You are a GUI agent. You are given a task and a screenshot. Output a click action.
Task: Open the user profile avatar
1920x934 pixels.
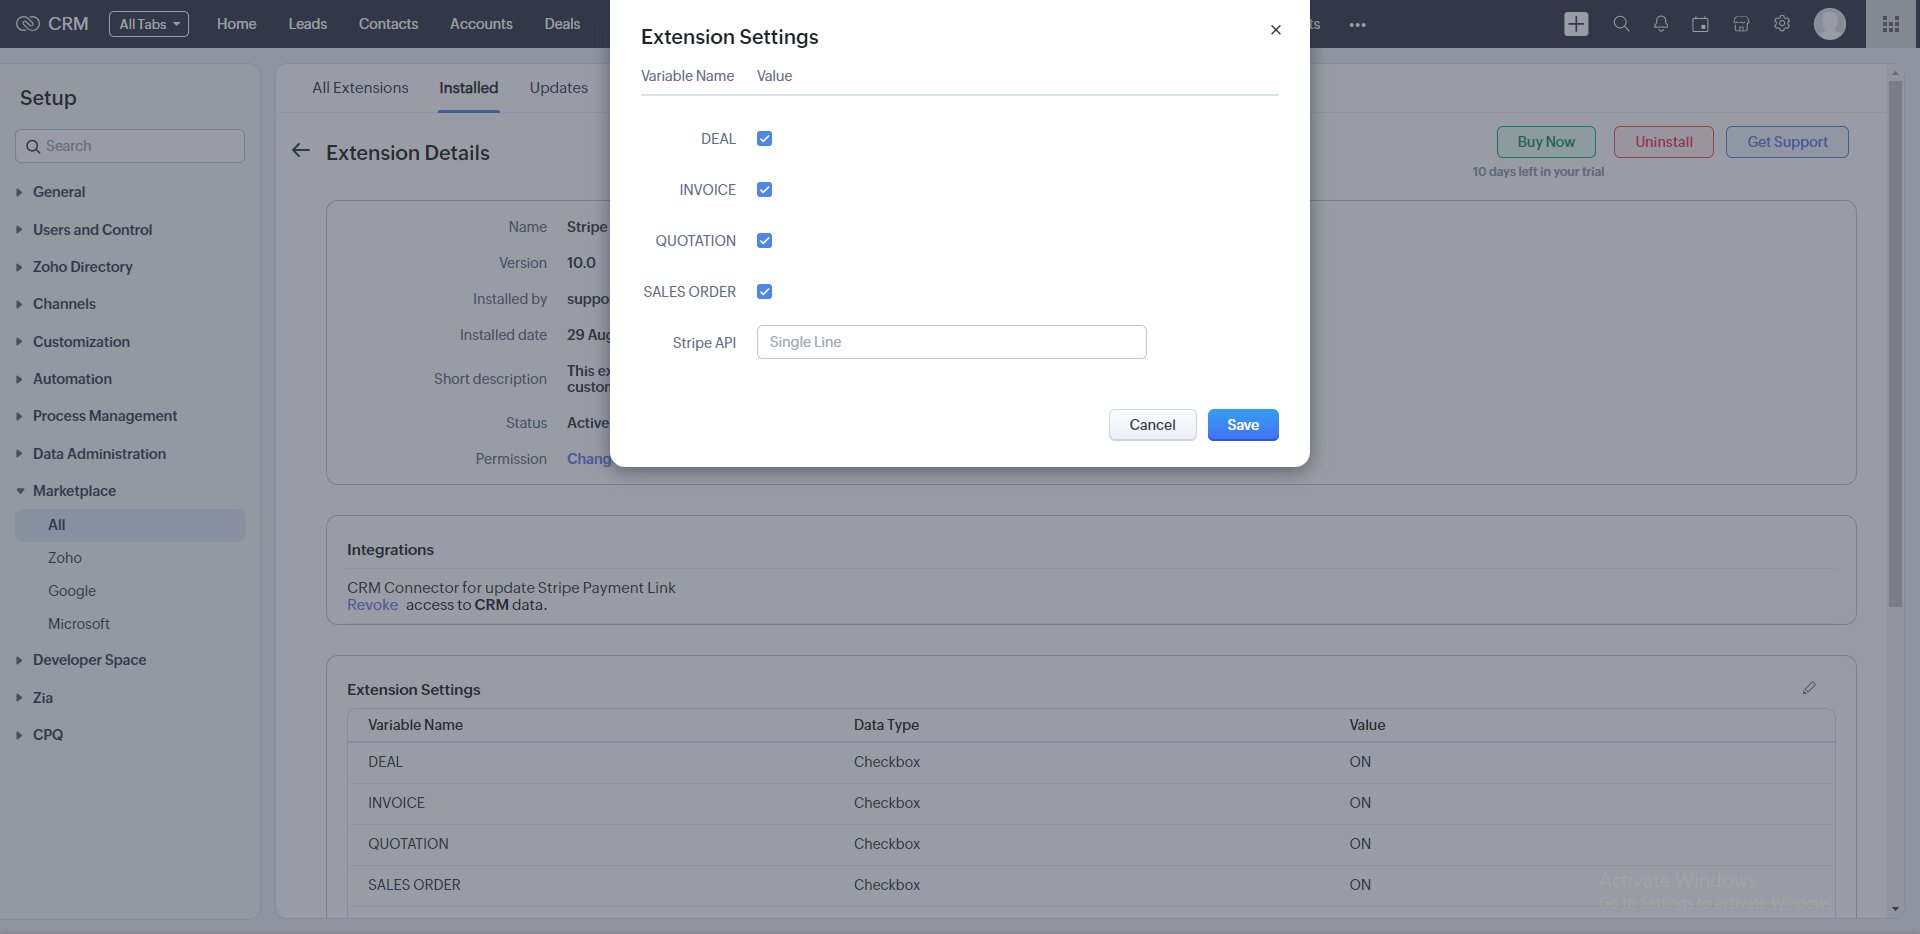1830,24
